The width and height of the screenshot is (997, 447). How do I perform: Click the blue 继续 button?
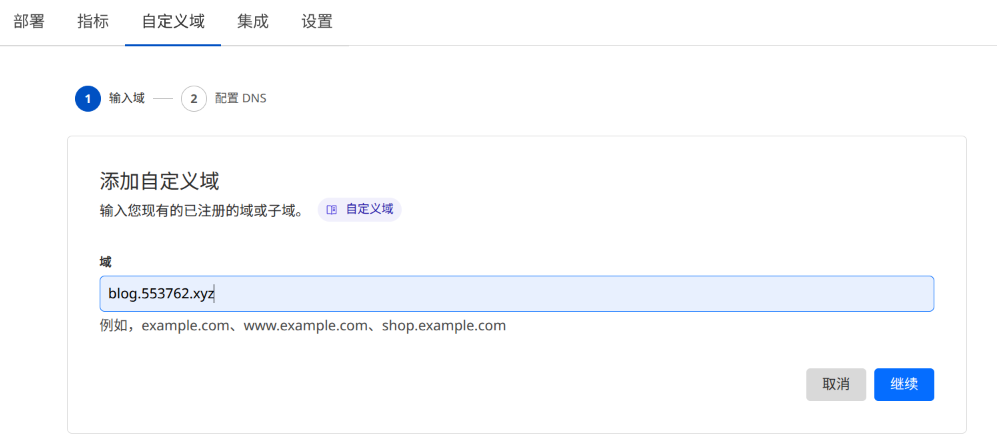click(904, 385)
